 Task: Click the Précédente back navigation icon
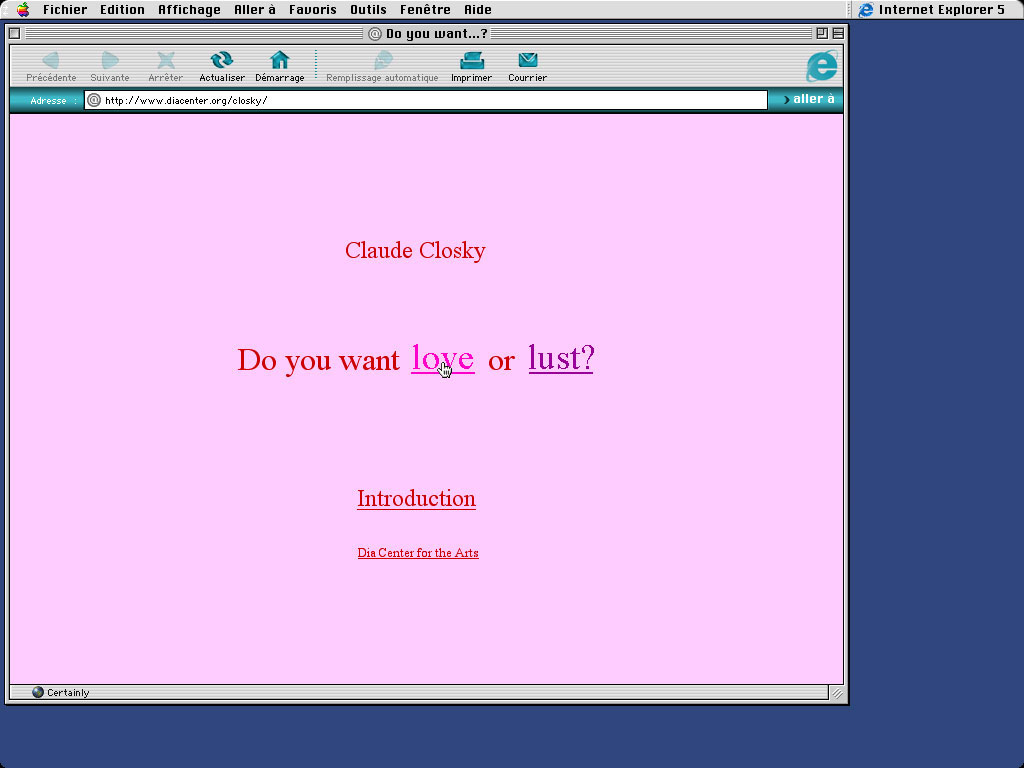(x=50, y=60)
